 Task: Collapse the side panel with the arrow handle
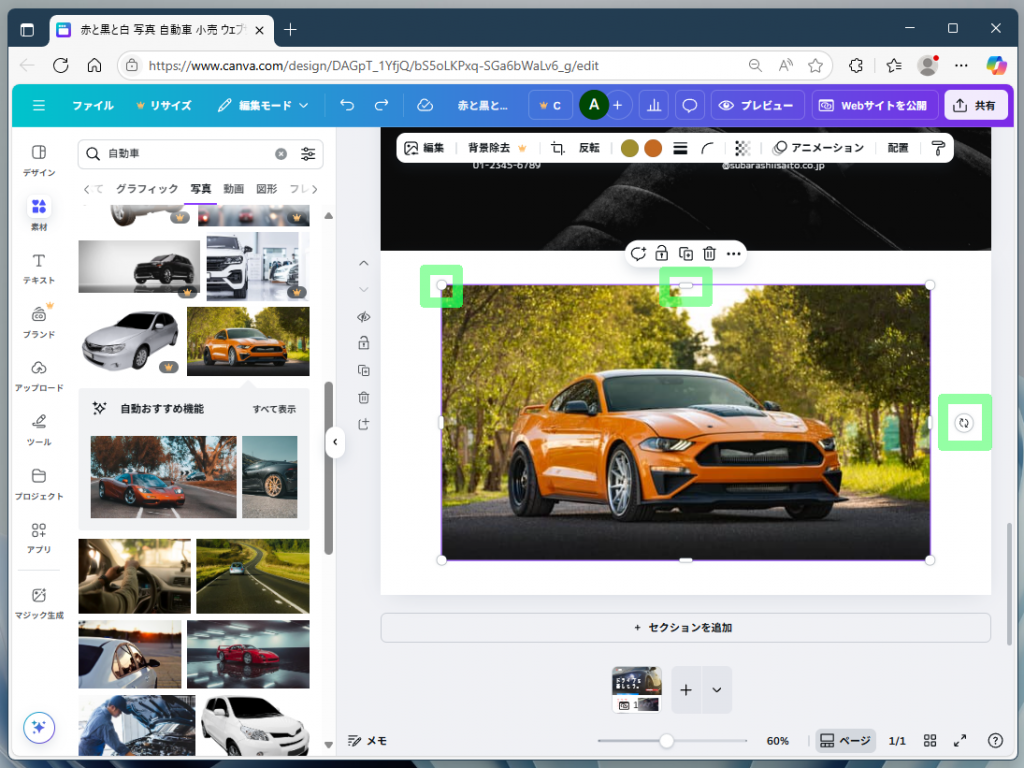pyautogui.click(x=335, y=443)
